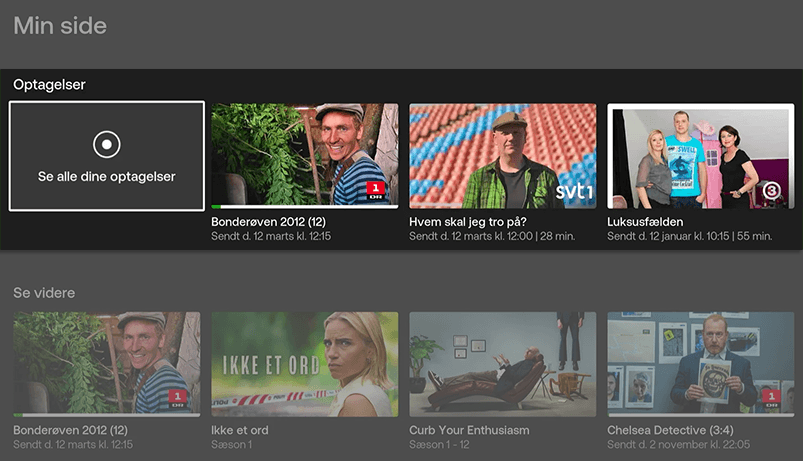Click the SVT1 logo on thumbnail
This screenshot has height=461, width=803.
pyautogui.click(x=574, y=192)
